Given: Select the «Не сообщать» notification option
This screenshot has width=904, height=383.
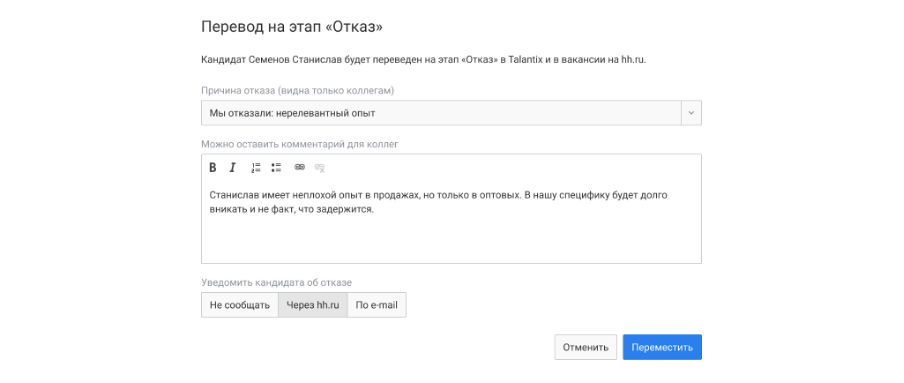Looking at the screenshot, I should pyautogui.click(x=240, y=305).
